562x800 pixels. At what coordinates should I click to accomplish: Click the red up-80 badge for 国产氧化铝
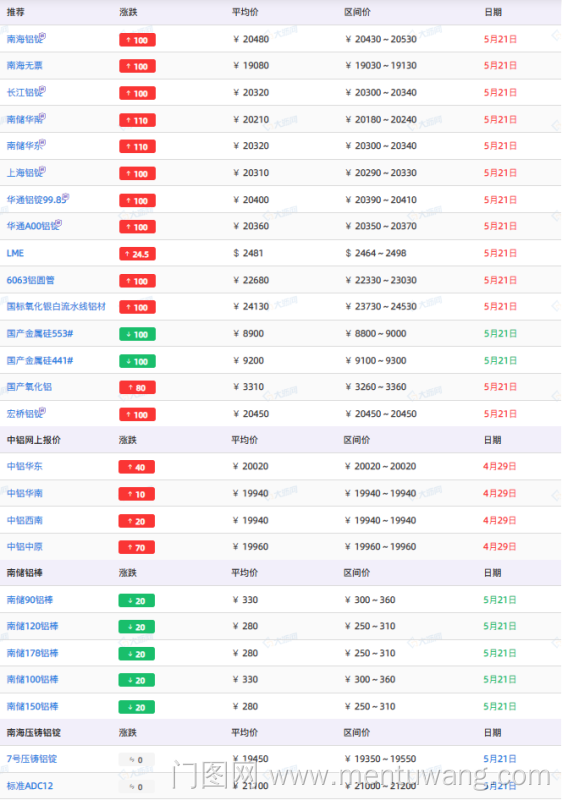point(137,388)
